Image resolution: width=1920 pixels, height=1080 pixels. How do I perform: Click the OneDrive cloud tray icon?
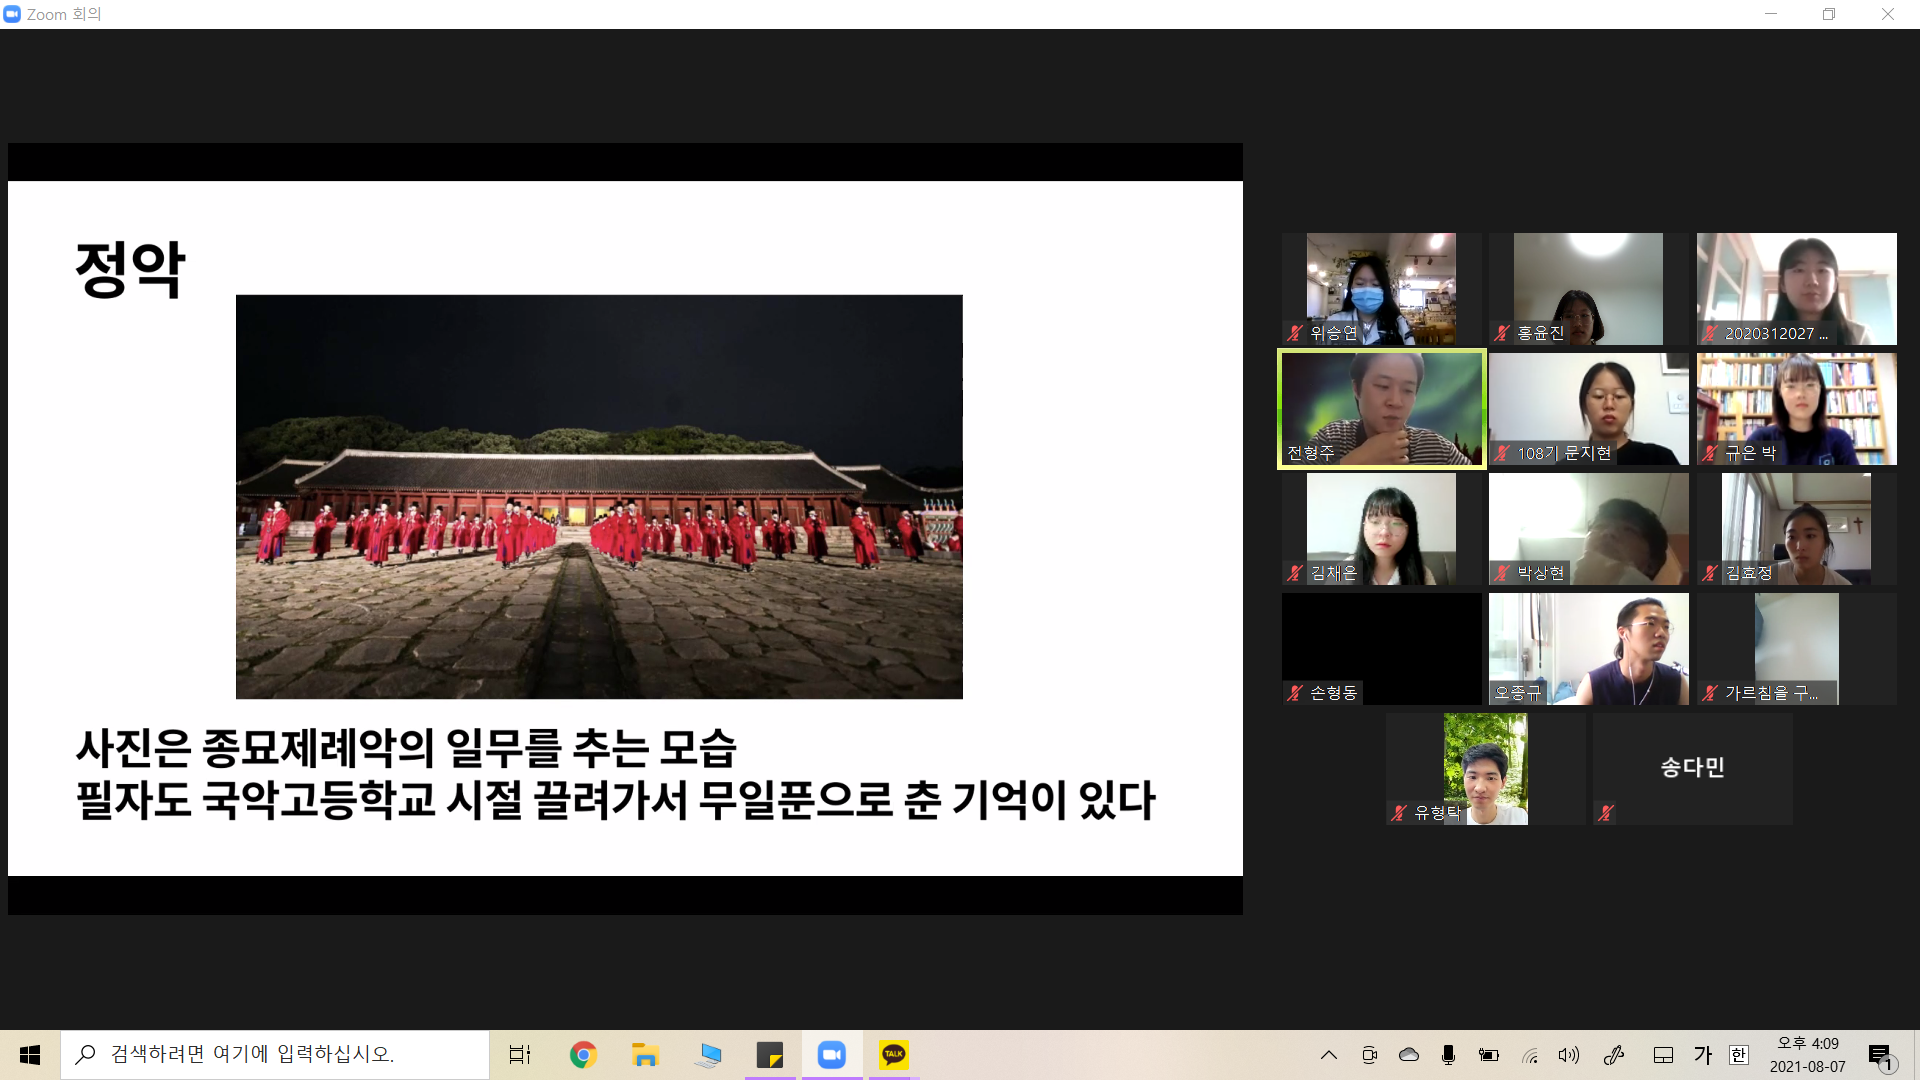[1409, 1055]
